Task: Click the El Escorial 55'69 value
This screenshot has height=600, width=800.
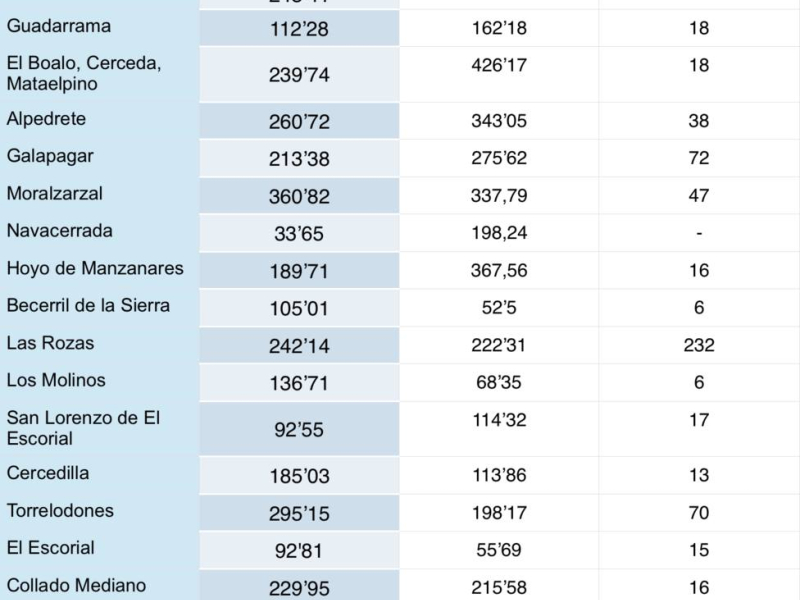Action: [498, 550]
